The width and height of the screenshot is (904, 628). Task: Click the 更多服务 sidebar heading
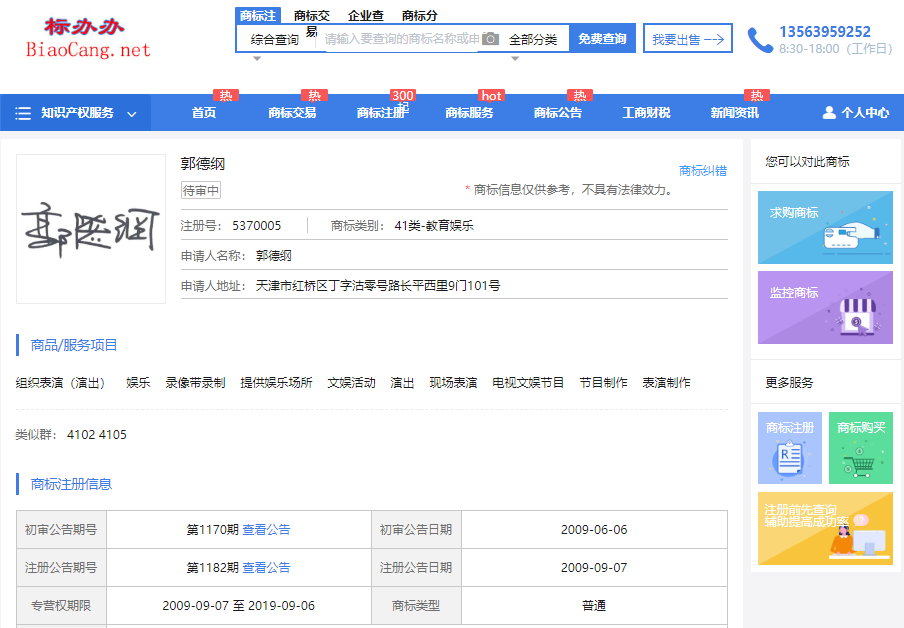coord(789,382)
